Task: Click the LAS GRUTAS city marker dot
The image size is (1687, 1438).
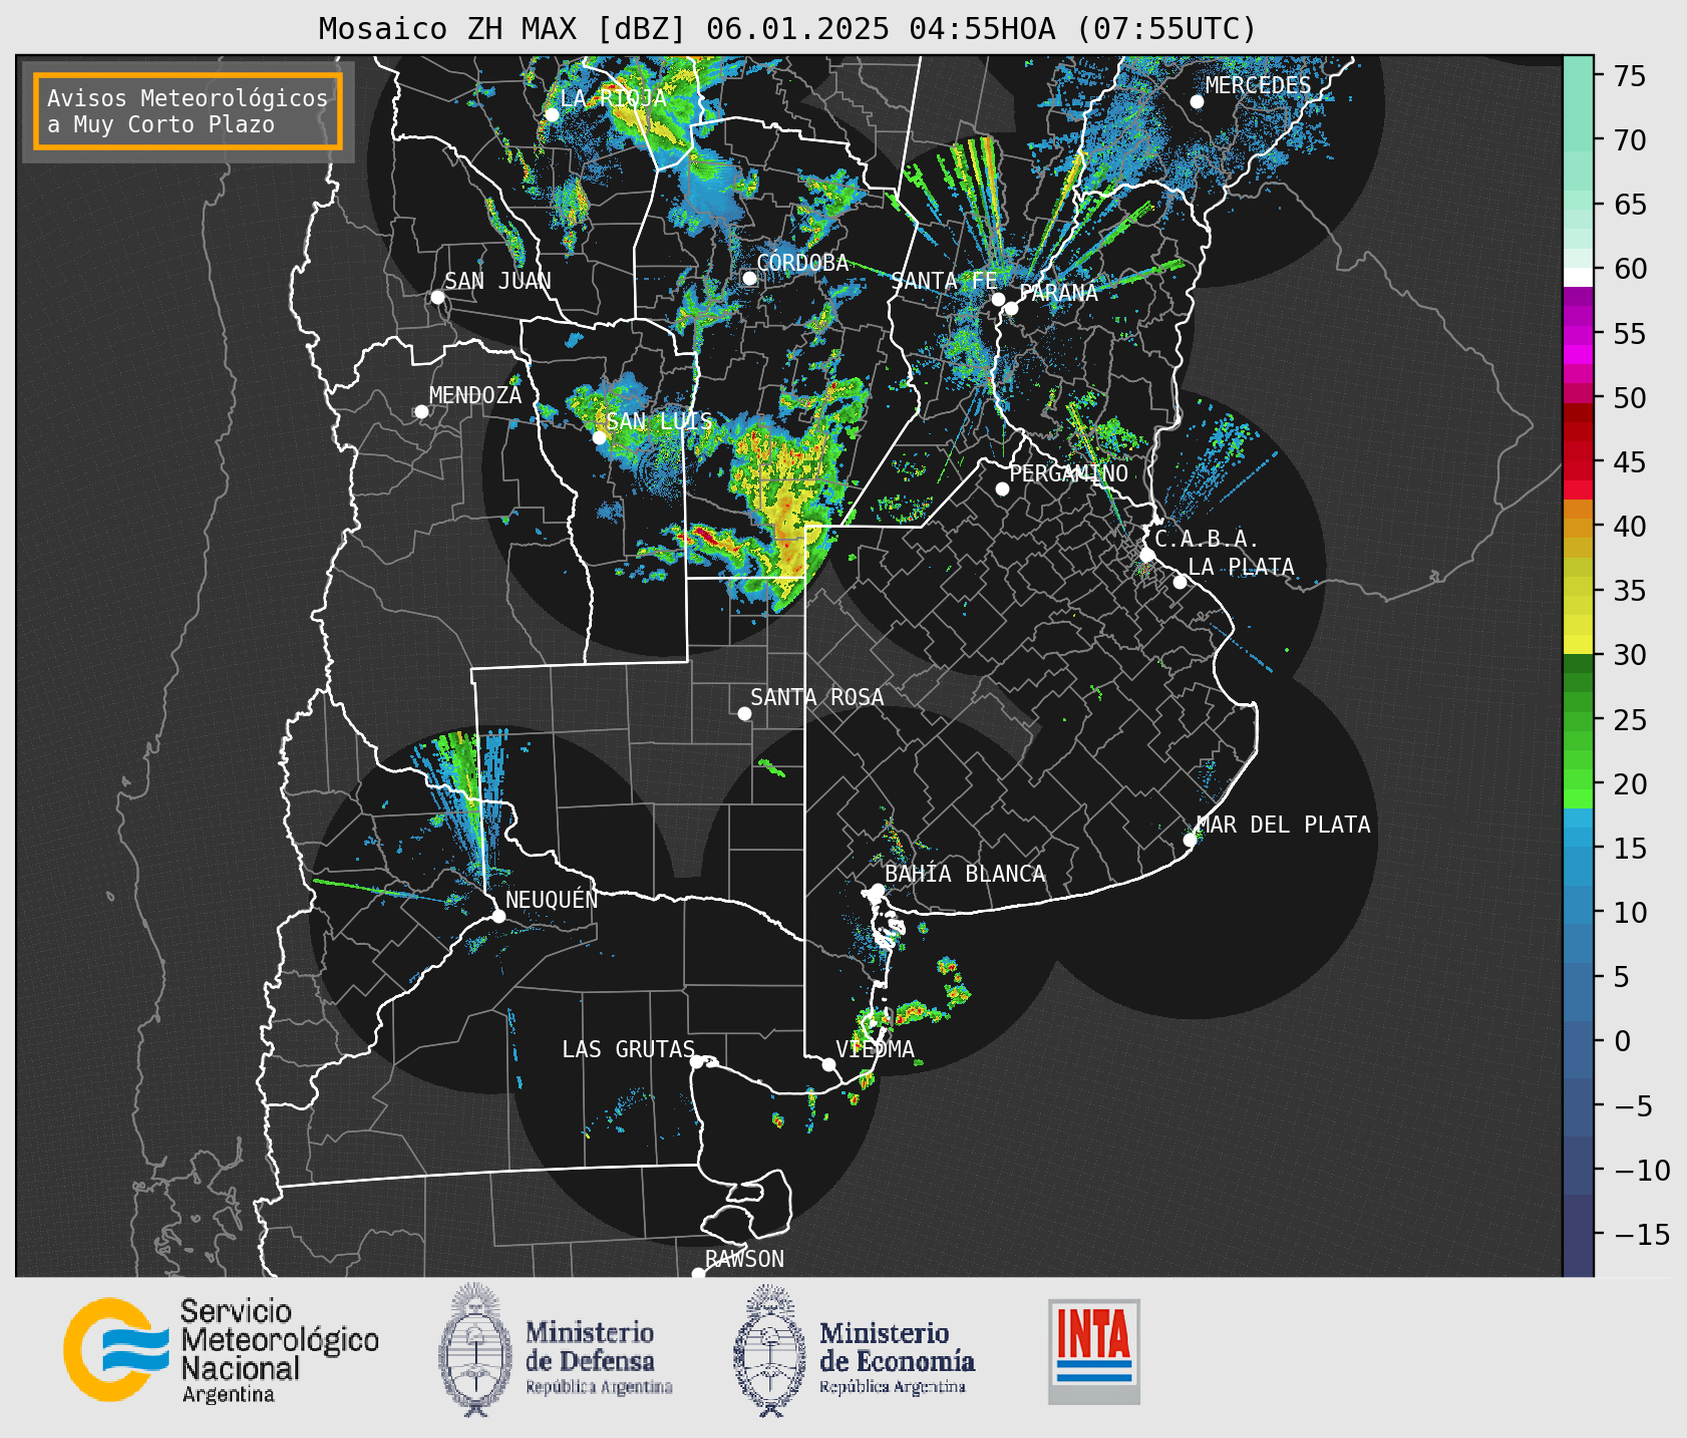Action: pyautogui.click(x=697, y=1062)
